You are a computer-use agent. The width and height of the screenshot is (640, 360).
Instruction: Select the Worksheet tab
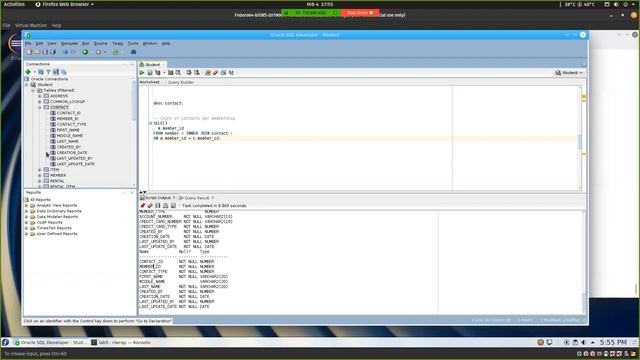[150, 82]
